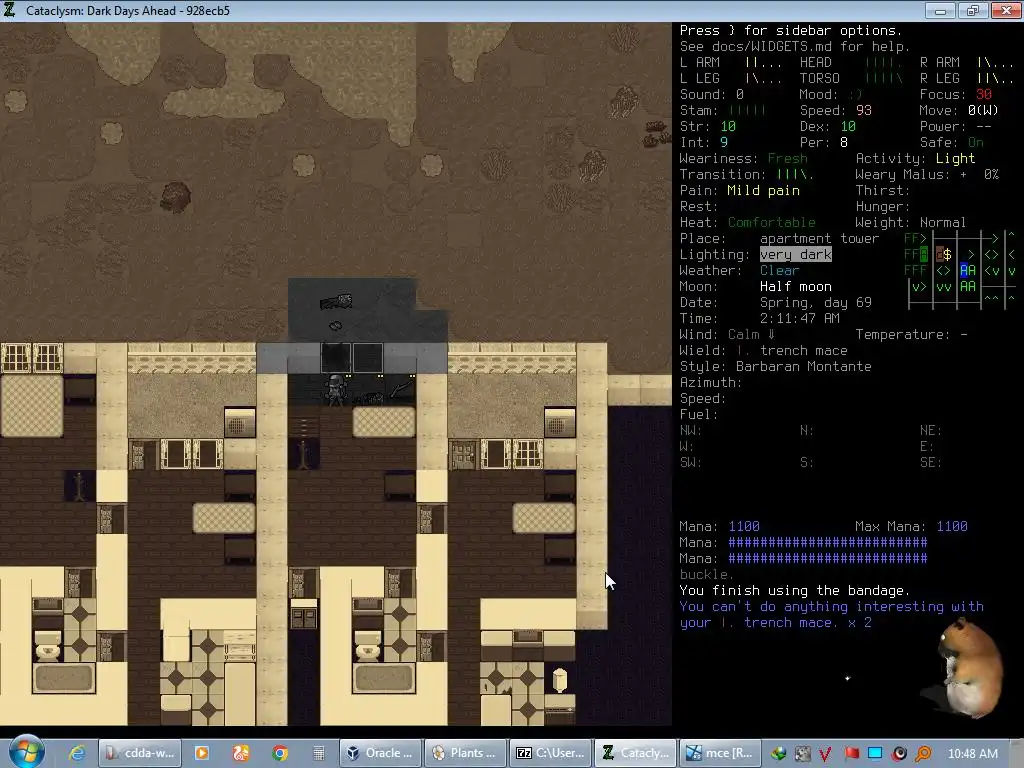Click the 'Mild pain' status text
The image size is (1024, 768).
(x=763, y=191)
